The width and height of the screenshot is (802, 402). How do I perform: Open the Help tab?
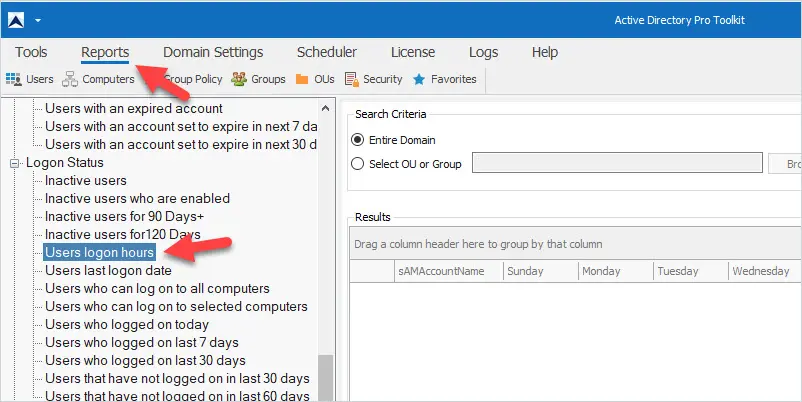pyautogui.click(x=545, y=52)
